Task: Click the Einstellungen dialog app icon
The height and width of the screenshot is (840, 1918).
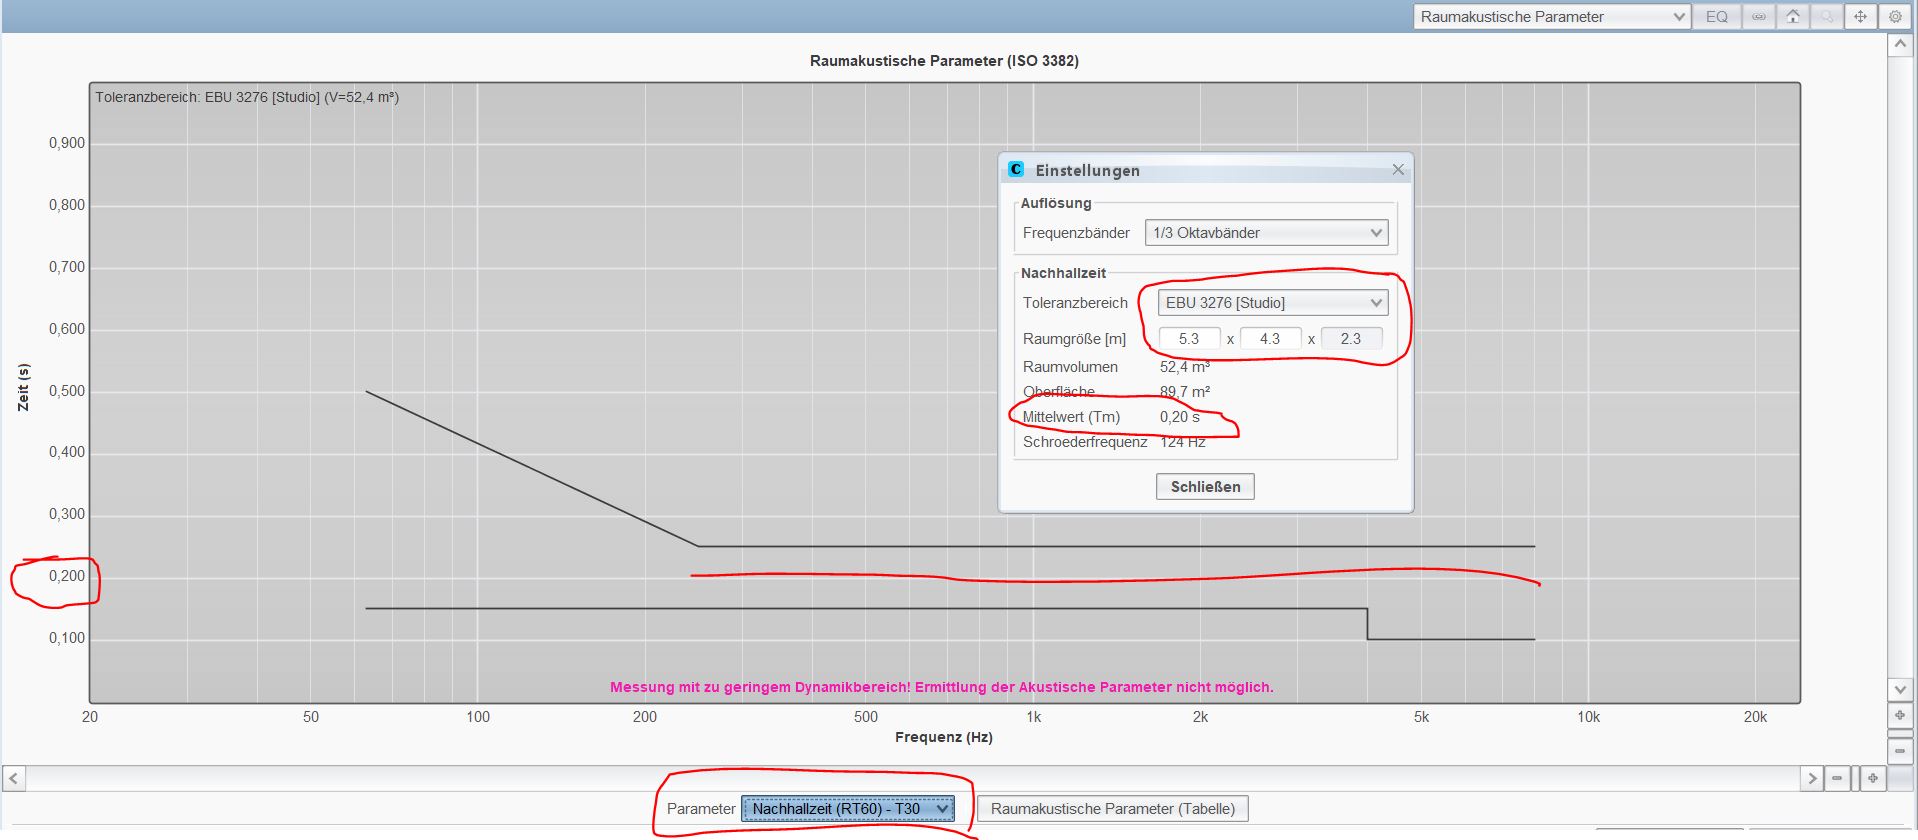Action: coord(1016,170)
